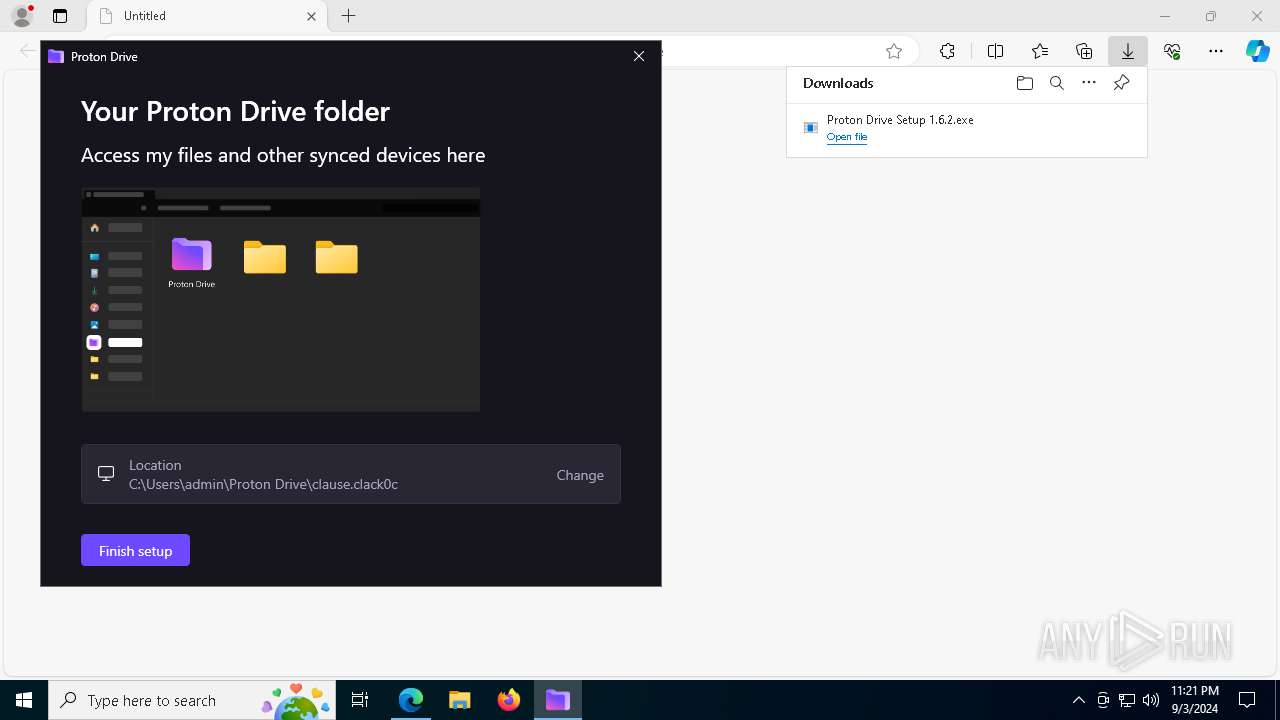Viewport: 1280px width, 720px height.
Task: Open file link for Proton Drive Setup
Action: pos(847,137)
